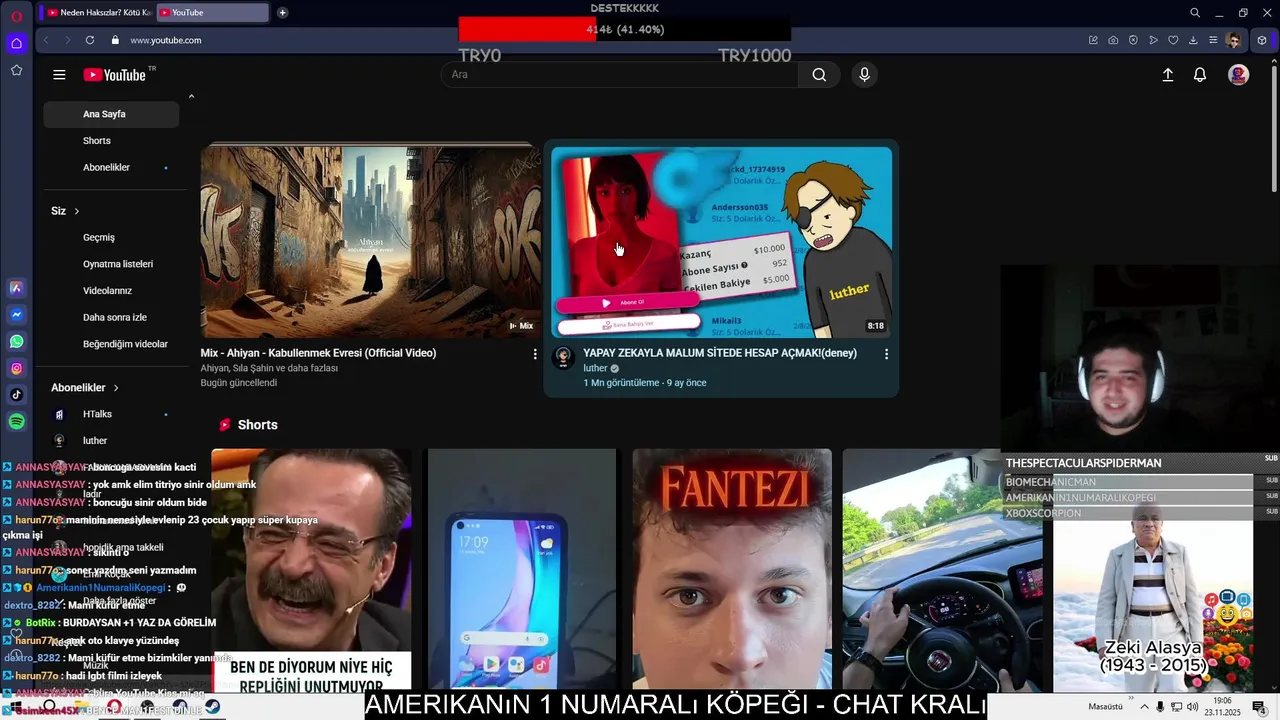1280x720 pixels.
Task: Click the Opera snapshot camera icon
Action: coord(1113,40)
